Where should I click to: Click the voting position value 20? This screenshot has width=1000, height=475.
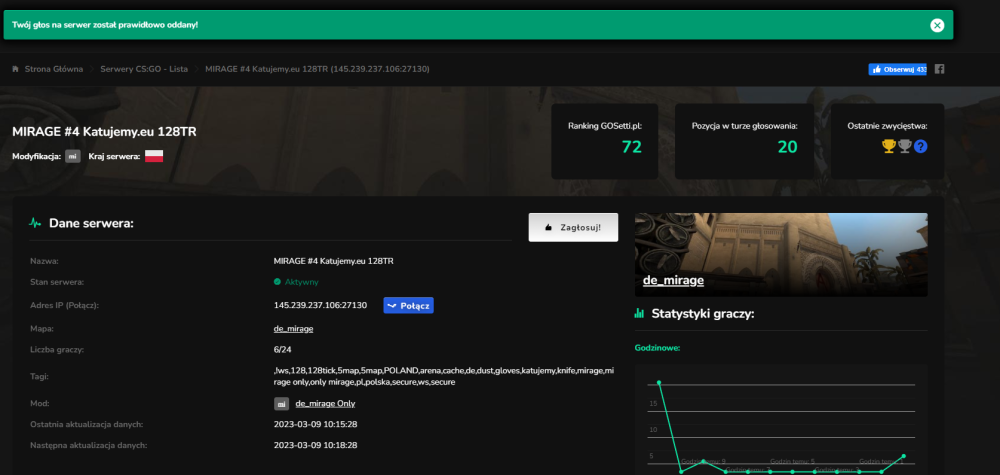[787, 147]
